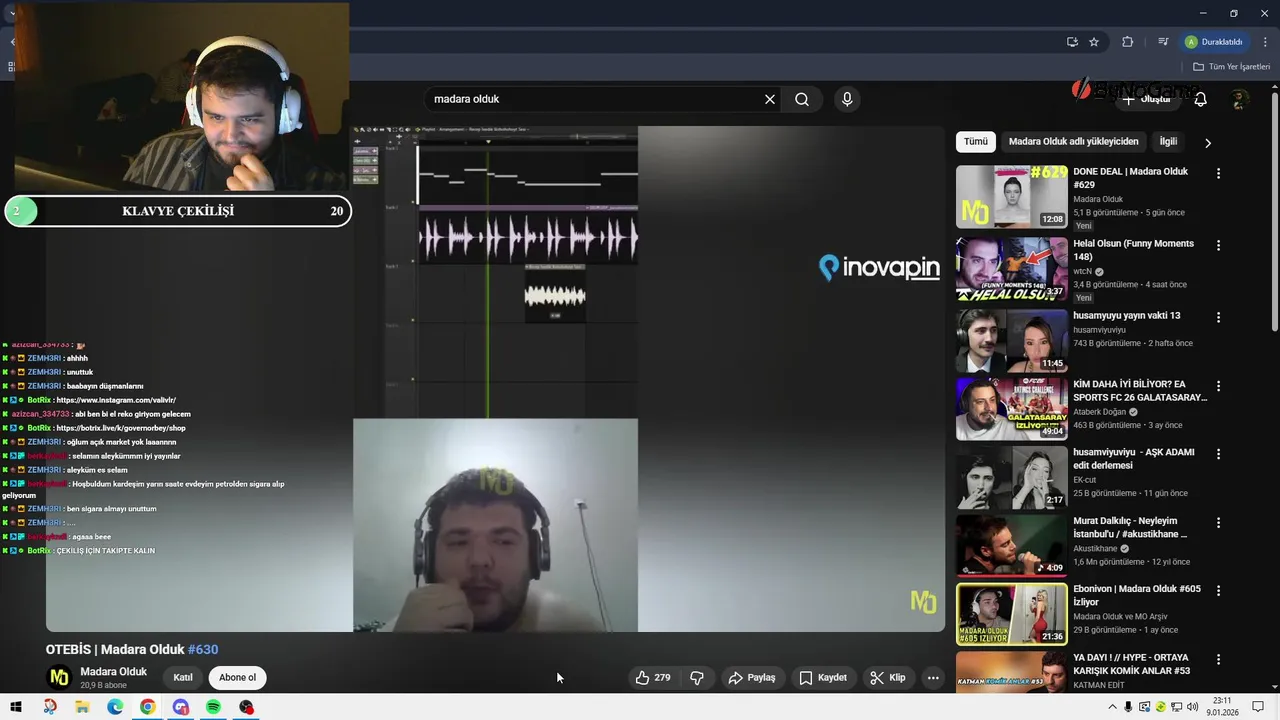Open the YouTube account avatar menu
This screenshot has width=1280, height=720.
(1240, 99)
